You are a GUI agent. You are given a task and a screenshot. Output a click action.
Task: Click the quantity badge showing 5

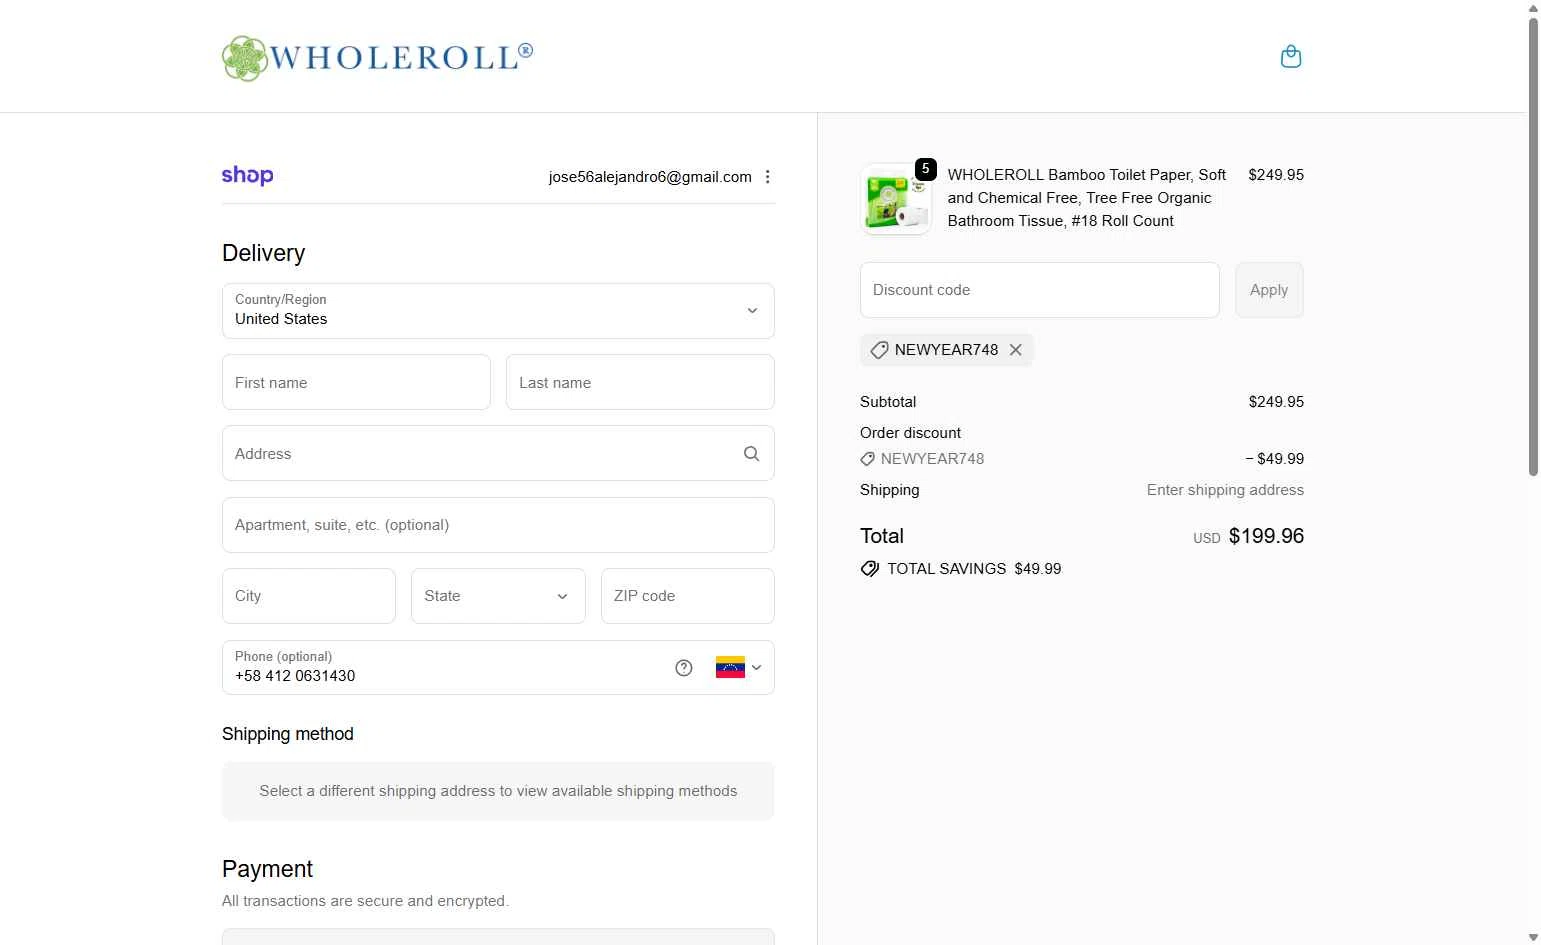click(x=926, y=169)
